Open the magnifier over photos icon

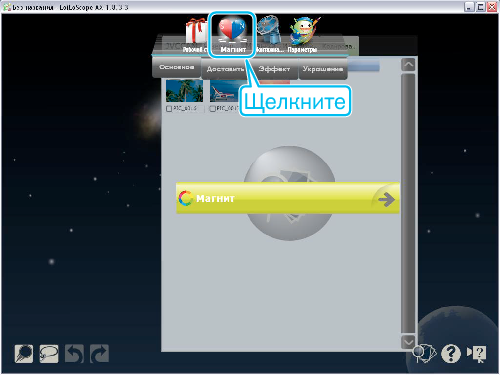click(x=424, y=353)
